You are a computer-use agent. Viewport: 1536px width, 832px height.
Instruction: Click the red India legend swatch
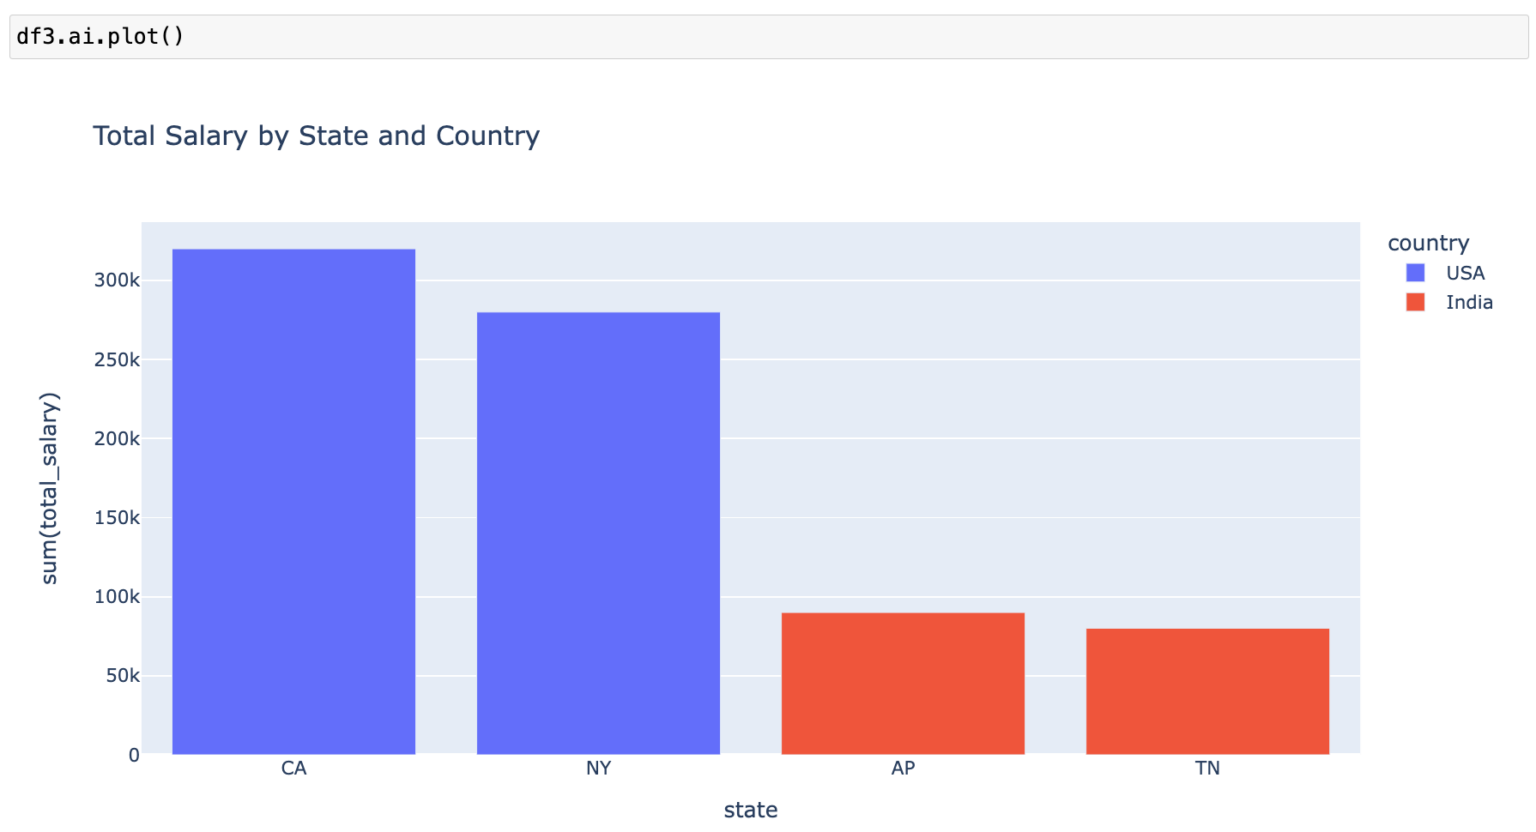point(1415,302)
